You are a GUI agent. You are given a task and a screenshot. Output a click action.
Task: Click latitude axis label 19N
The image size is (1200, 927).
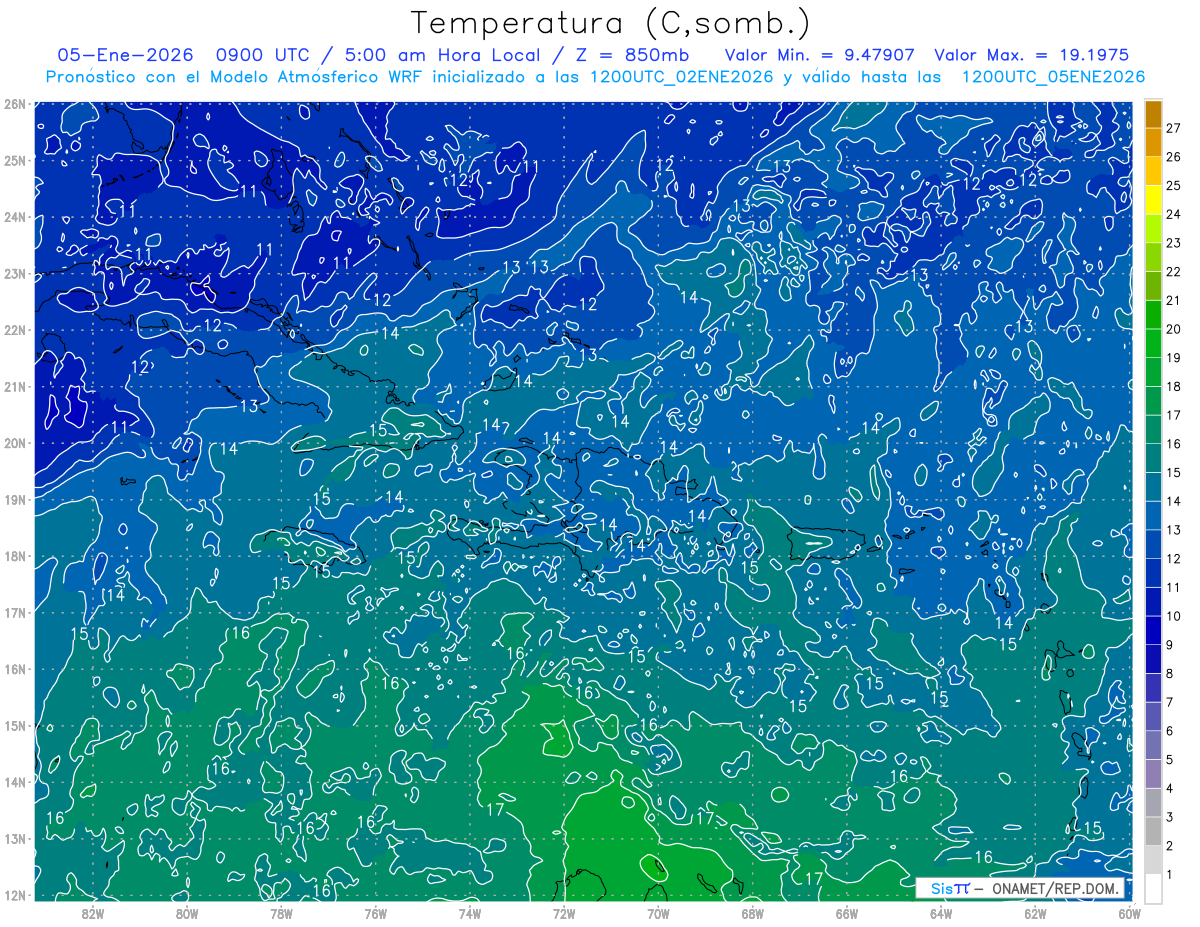tap(14, 499)
